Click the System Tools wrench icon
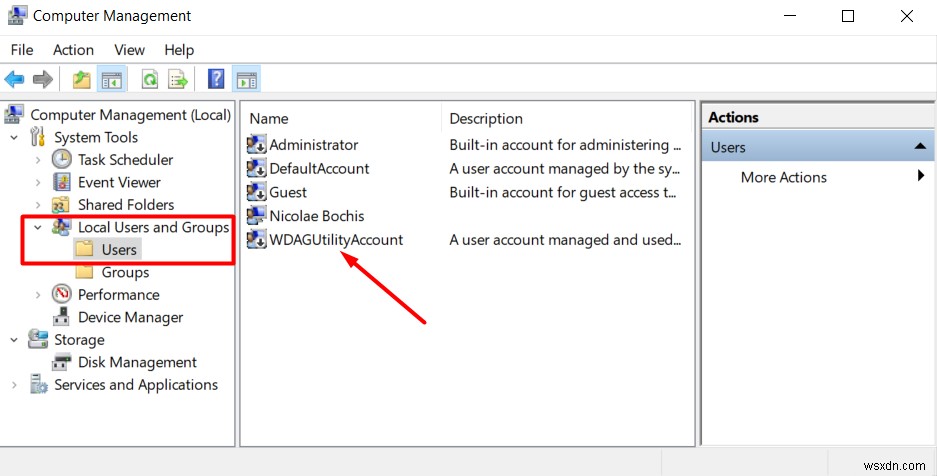937x476 pixels. coord(38,137)
